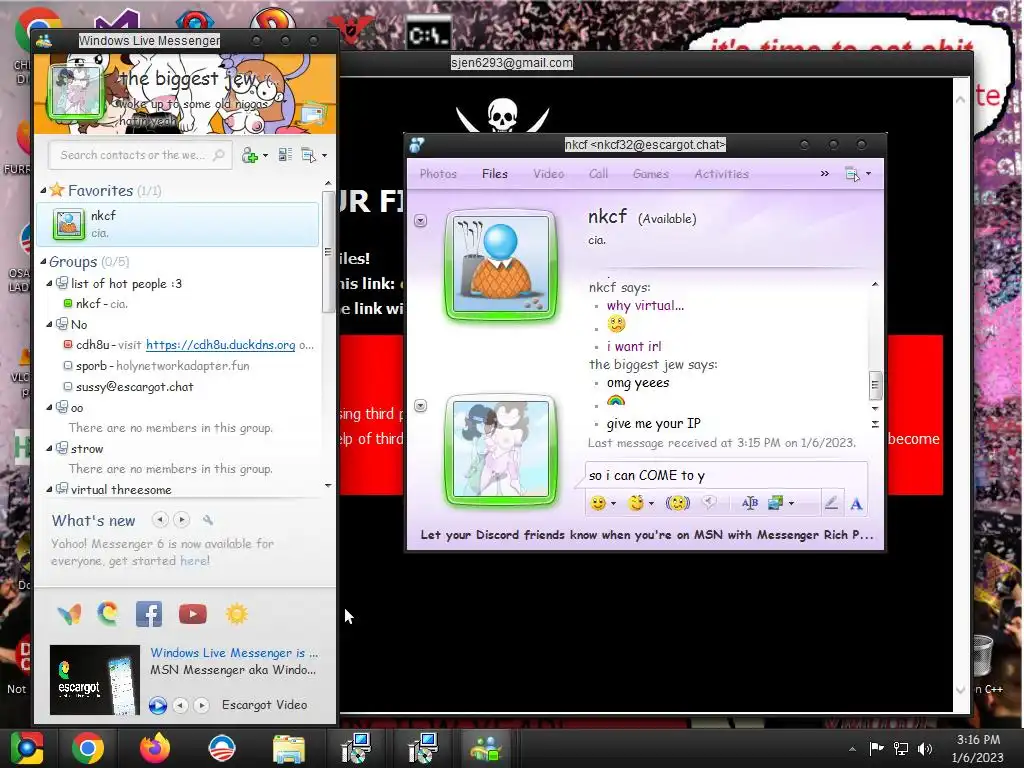Open Firefox from the taskbar
The image size is (1024, 768).
(154, 748)
